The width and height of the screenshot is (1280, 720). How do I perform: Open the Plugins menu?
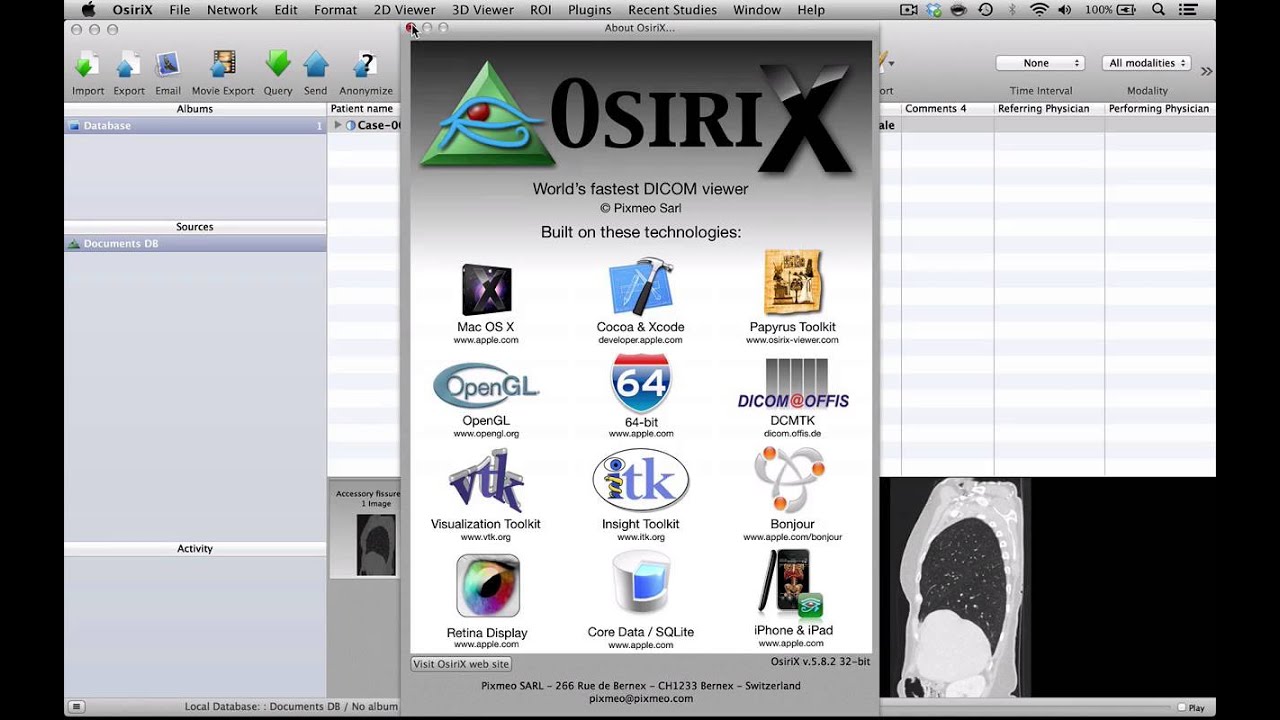[x=589, y=10]
